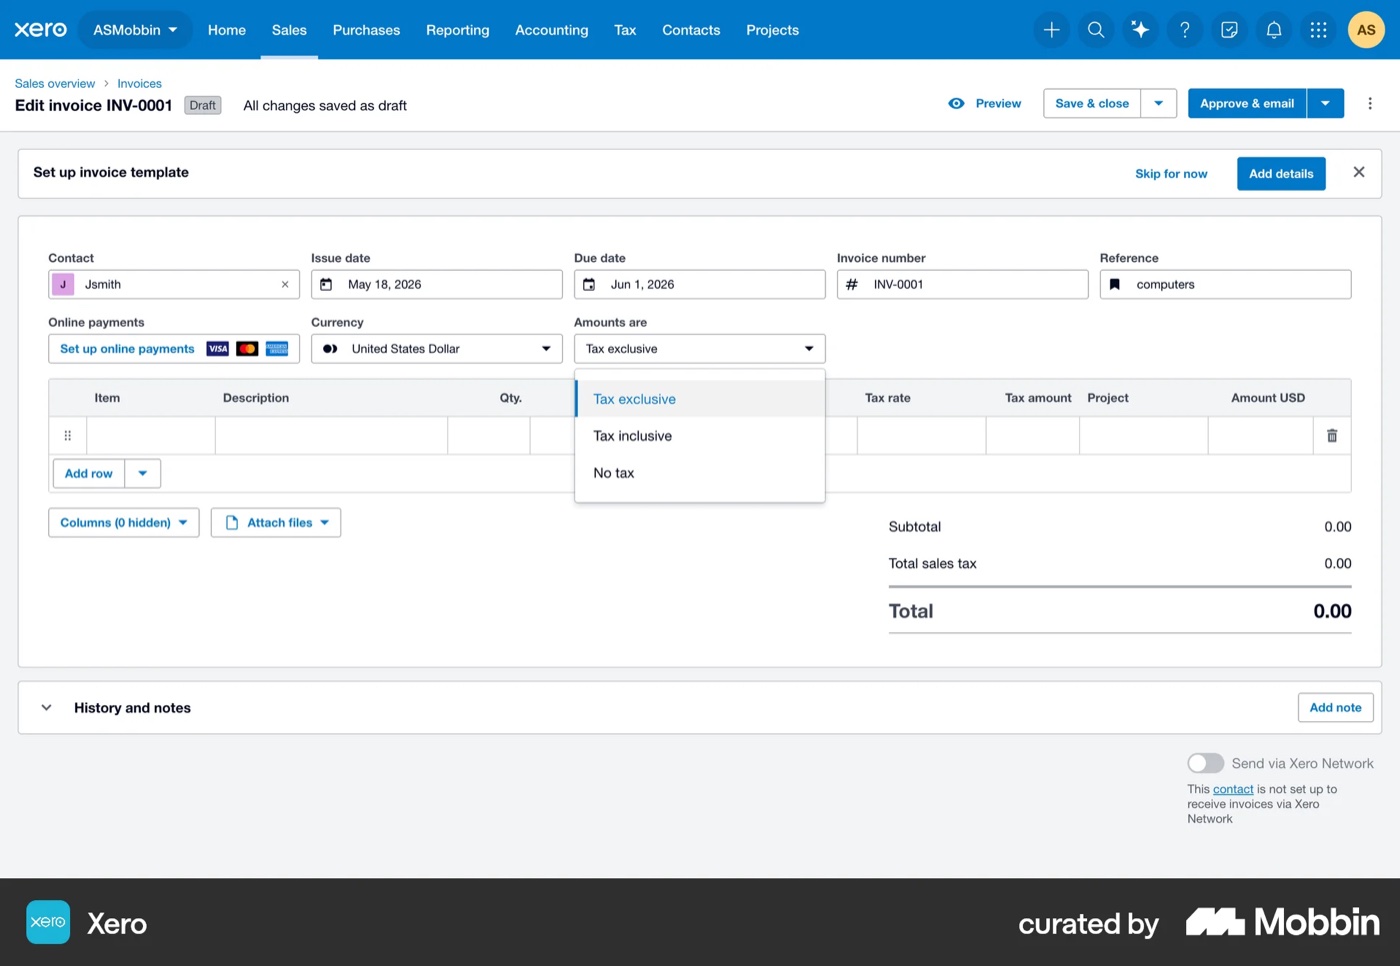
Task: Open the Purchases menu
Action: [366, 30]
